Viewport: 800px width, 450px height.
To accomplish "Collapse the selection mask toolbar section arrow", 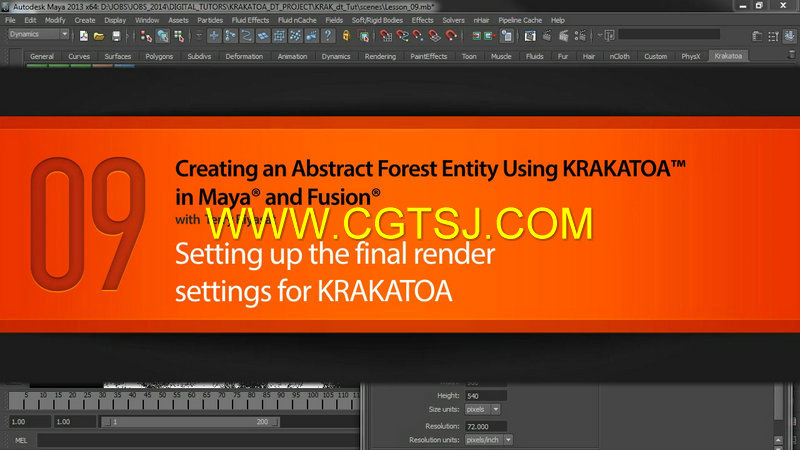I will pos(199,36).
